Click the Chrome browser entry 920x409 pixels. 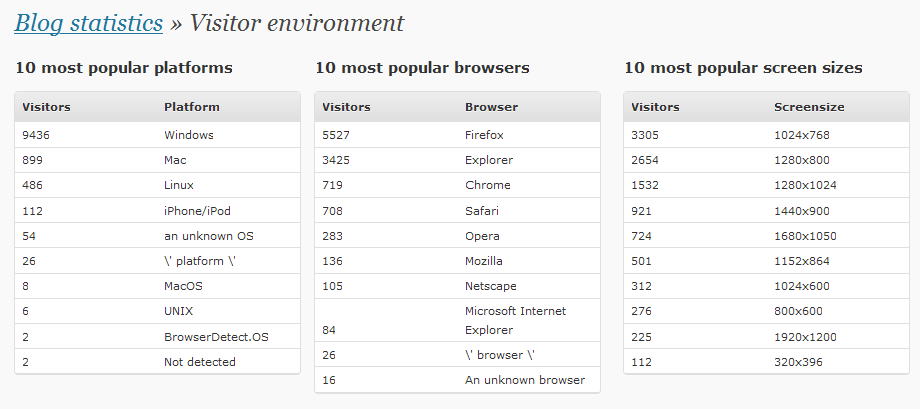pos(488,185)
